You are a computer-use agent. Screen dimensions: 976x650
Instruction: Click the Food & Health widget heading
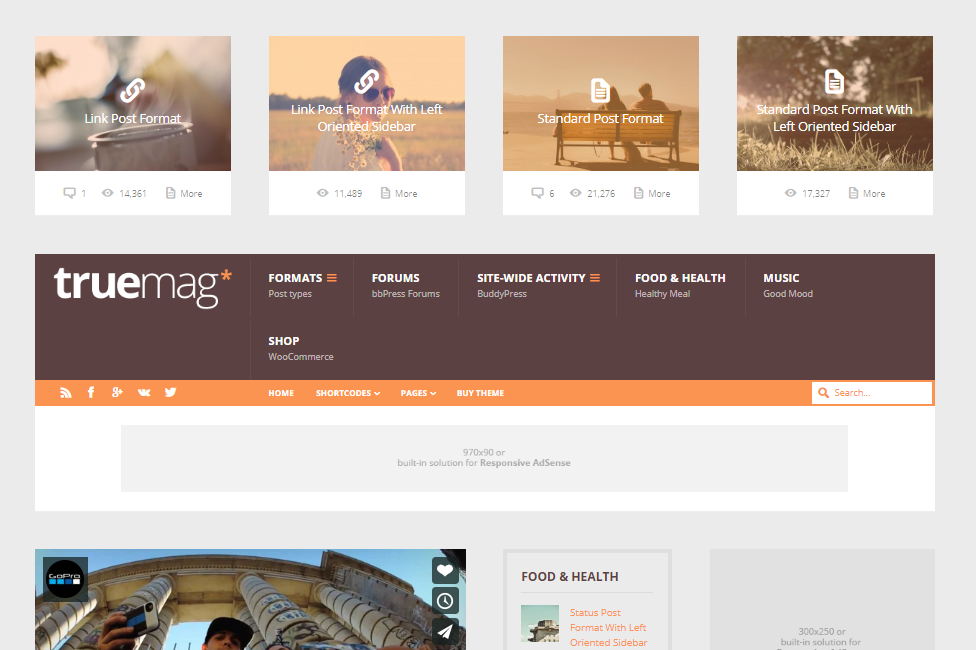(570, 577)
